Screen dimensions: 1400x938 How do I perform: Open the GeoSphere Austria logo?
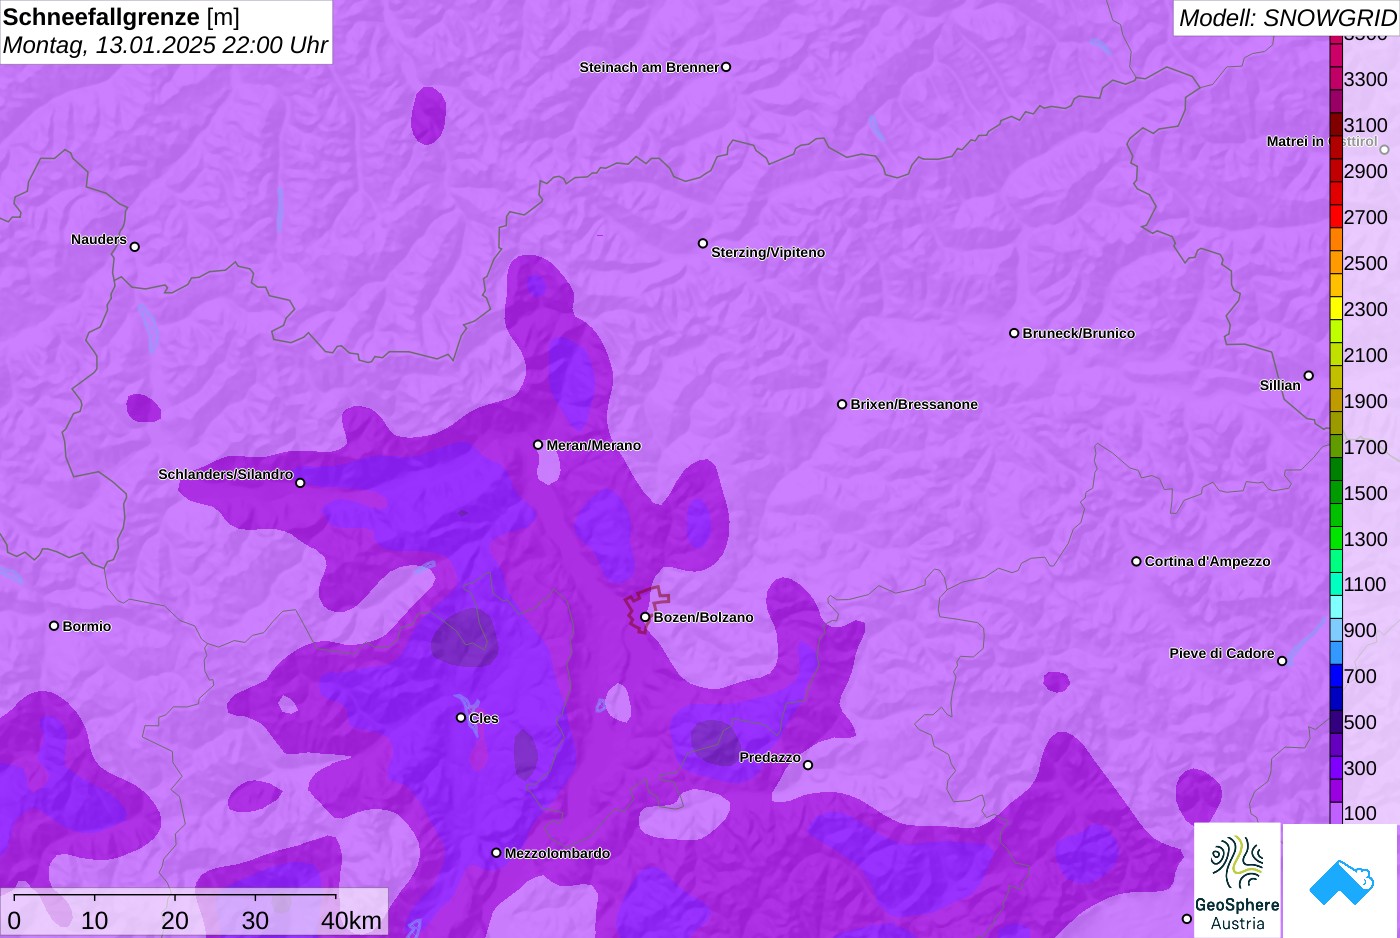[x=1238, y=880]
